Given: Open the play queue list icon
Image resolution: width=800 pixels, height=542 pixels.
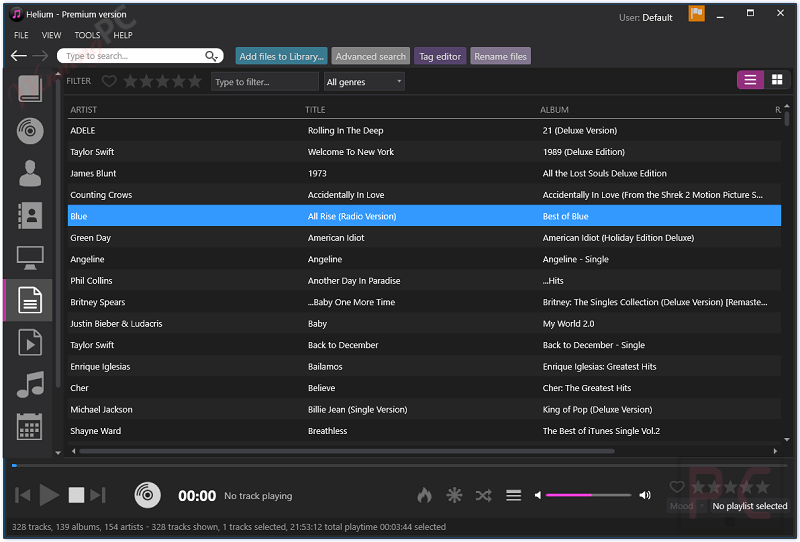Looking at the screenshot, I should tap(513, 495).
